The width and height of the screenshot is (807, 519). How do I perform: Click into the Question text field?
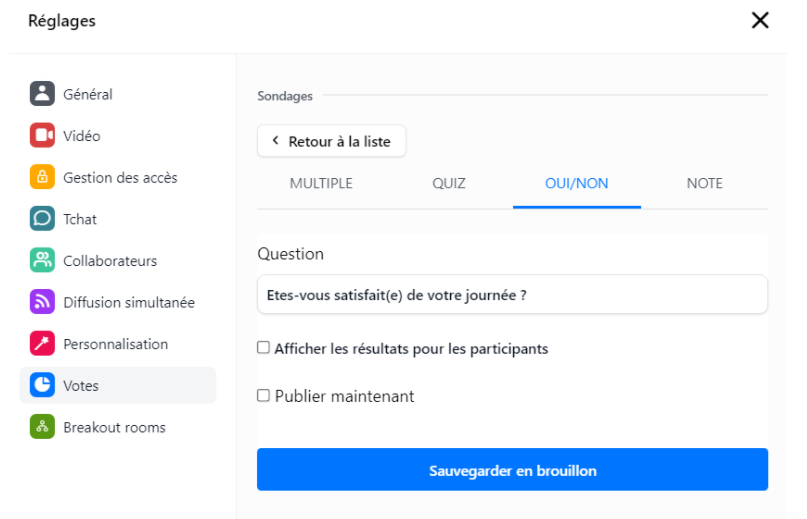pos(513,295)
